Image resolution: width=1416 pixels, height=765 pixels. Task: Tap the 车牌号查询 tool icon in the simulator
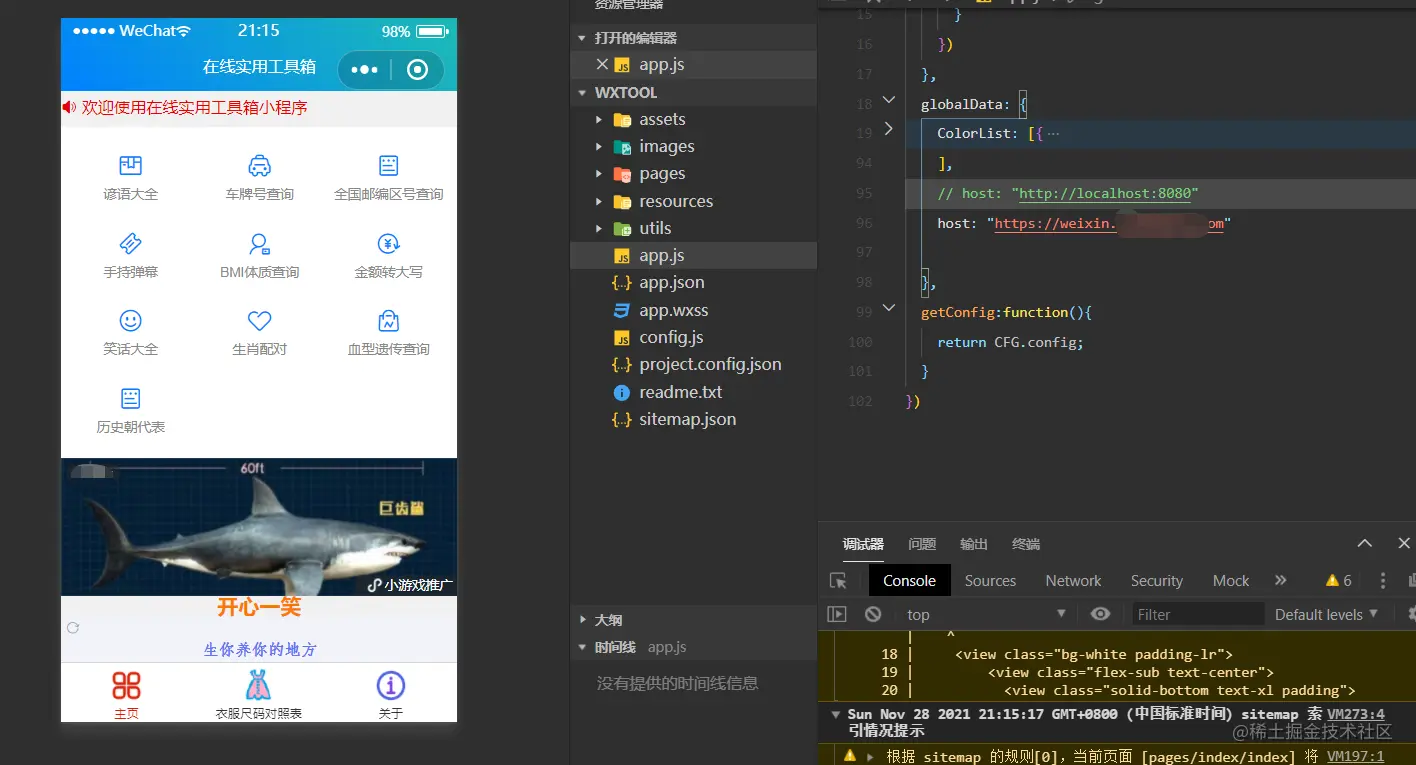coord(259,165)
